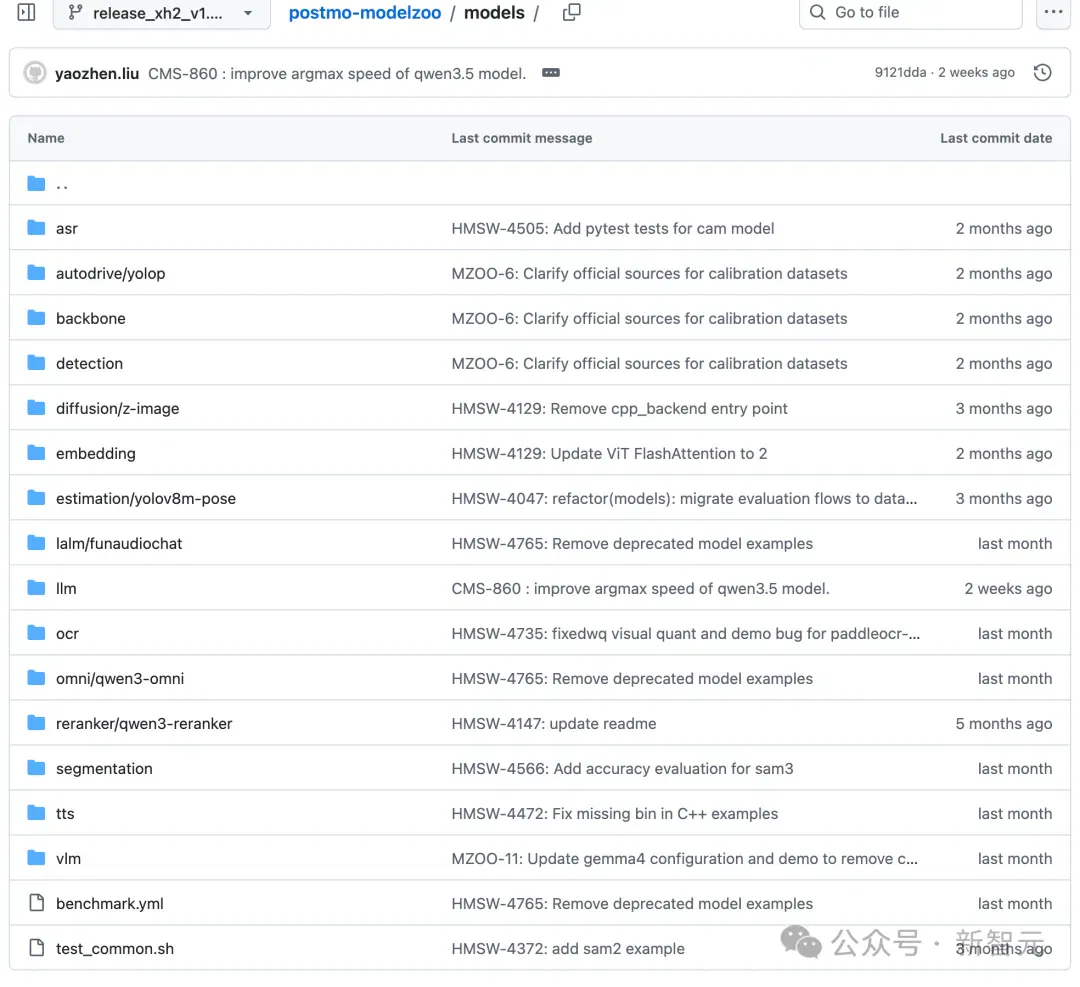Open the header commit message 'CMS-860 : improve argmax speed'
The height and width of the screenshot is (987, 1080).
[x=337, y=74]
